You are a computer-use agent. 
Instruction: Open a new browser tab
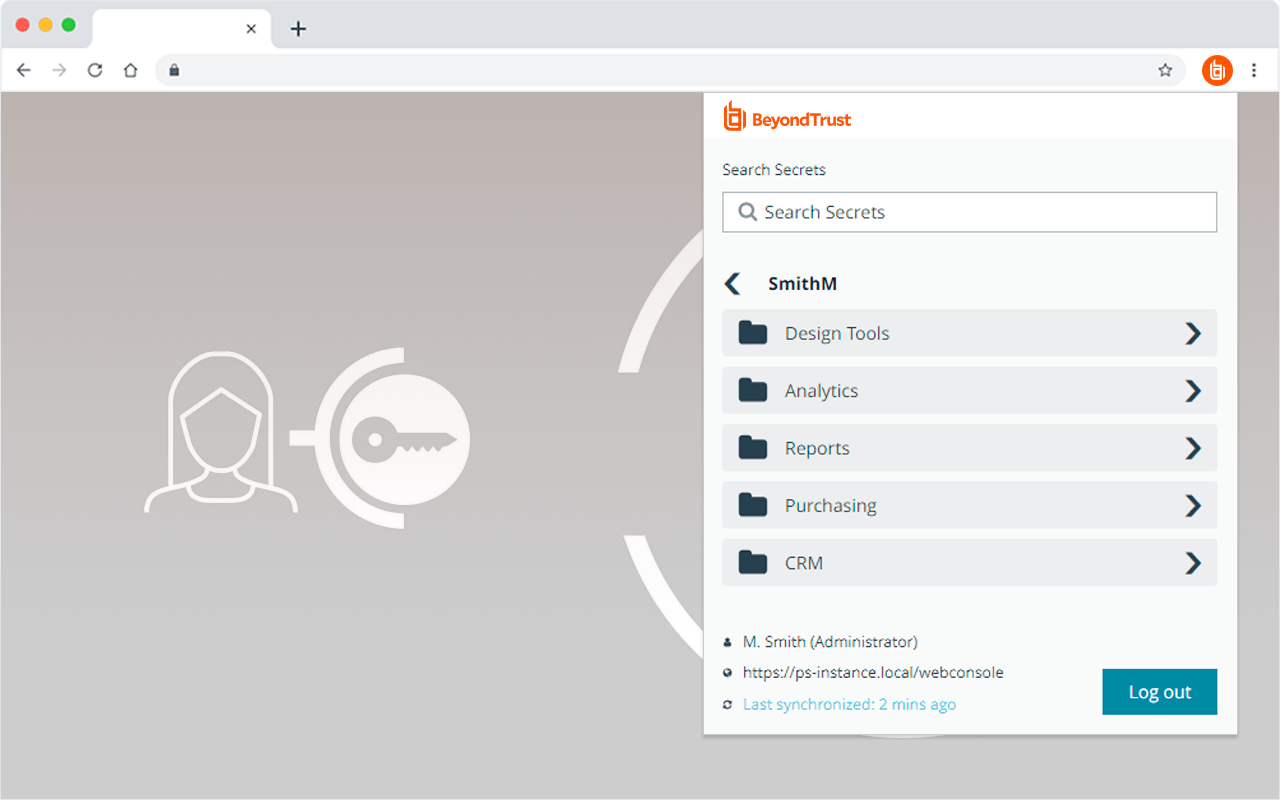click(x=298, y=28)
